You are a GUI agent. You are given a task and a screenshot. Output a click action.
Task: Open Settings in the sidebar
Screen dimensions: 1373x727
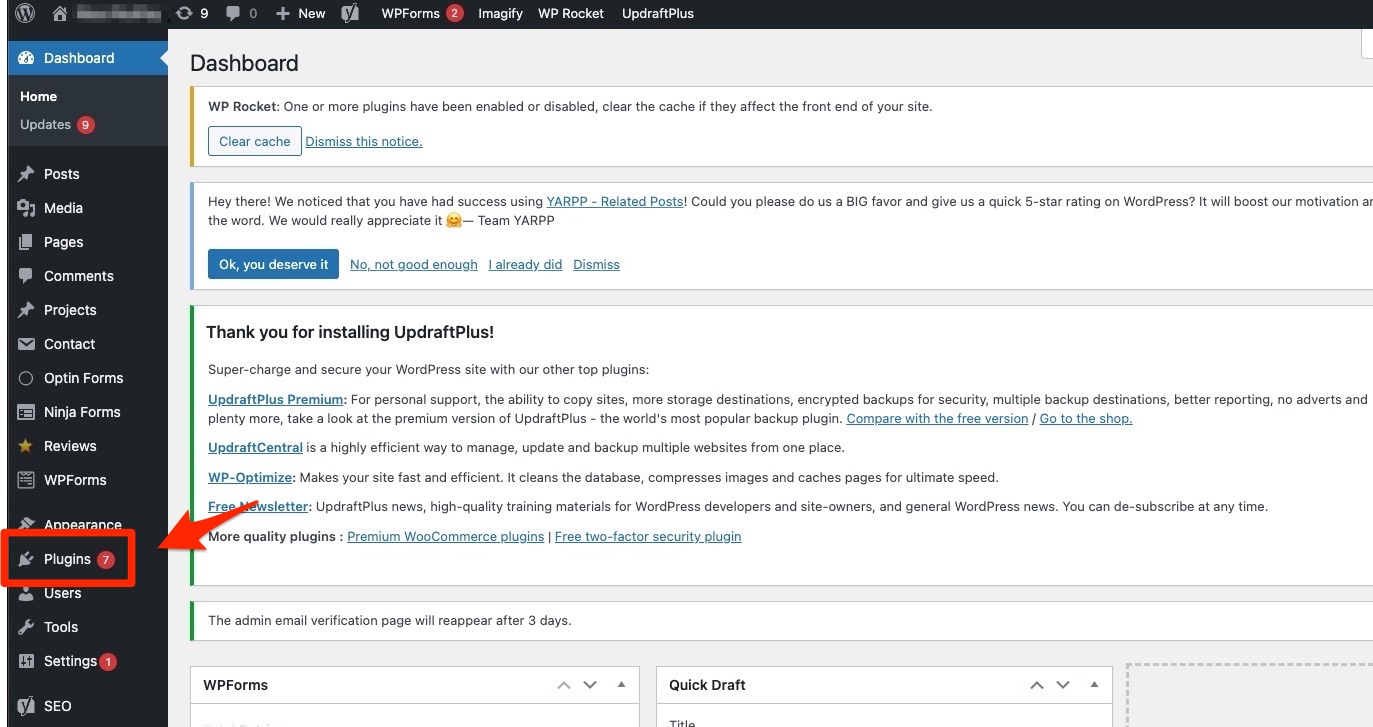[x=70, y=661]
